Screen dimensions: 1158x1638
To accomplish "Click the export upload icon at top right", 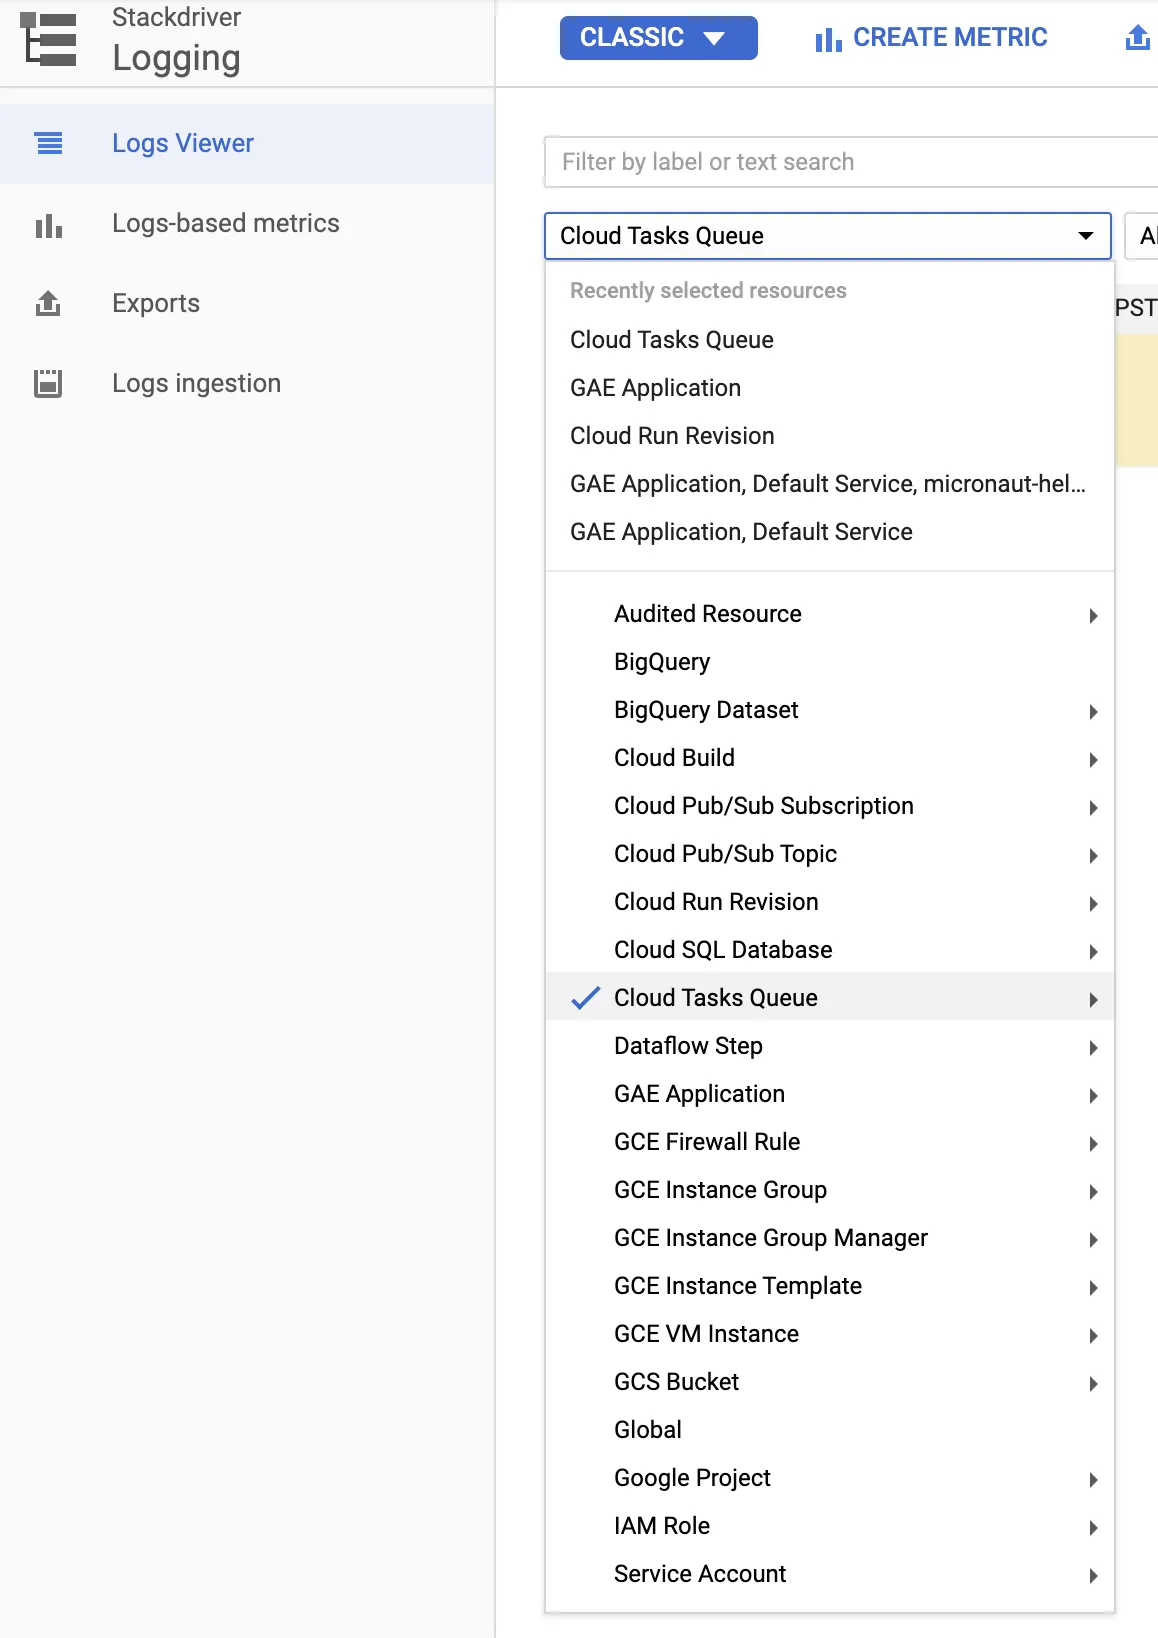I will (1137, 38).
